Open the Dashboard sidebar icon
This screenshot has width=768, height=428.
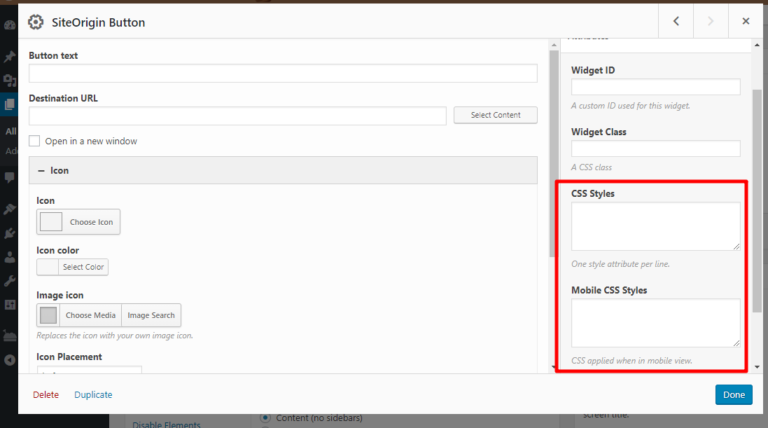click(x=9, y=25)
